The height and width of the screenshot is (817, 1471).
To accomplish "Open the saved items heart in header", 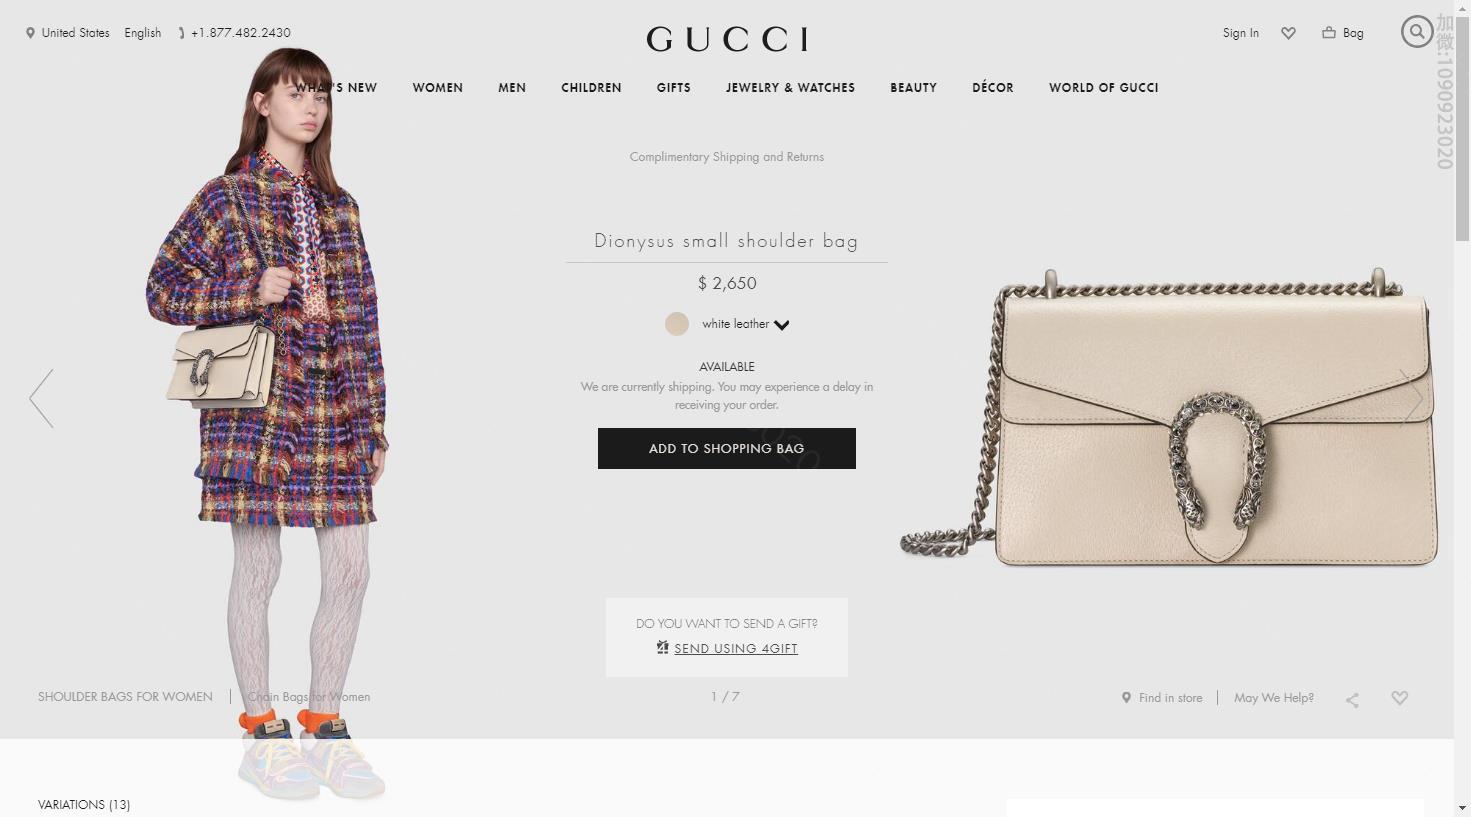I will pyautogui.click(x=1288, y=33).
